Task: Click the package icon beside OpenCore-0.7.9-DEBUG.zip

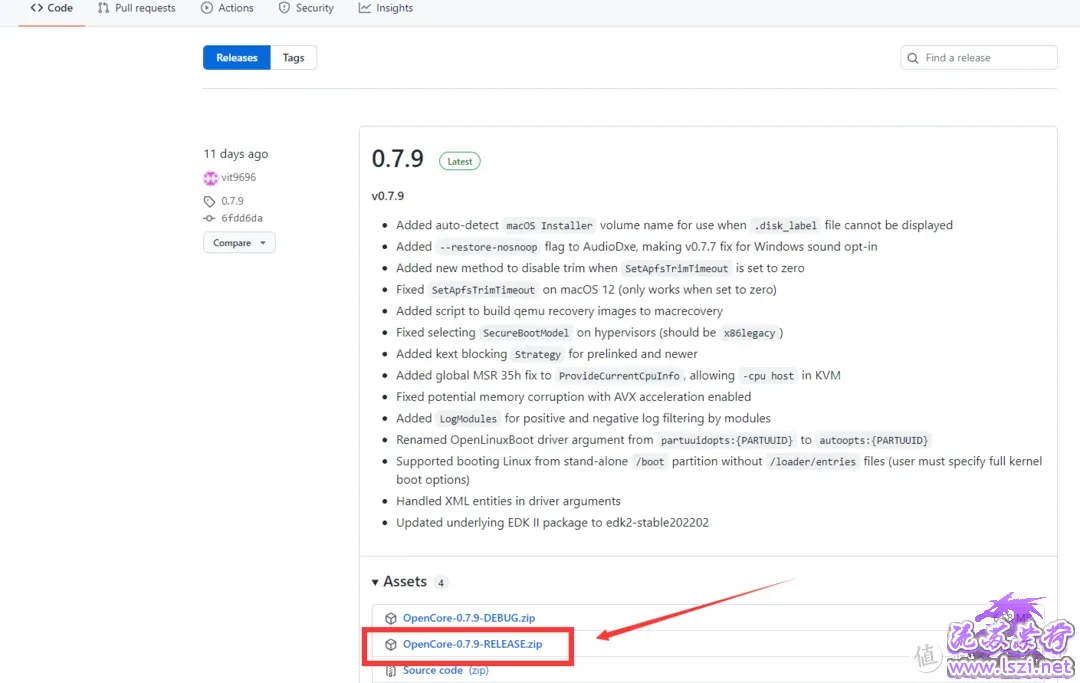Action: point(391,618)
